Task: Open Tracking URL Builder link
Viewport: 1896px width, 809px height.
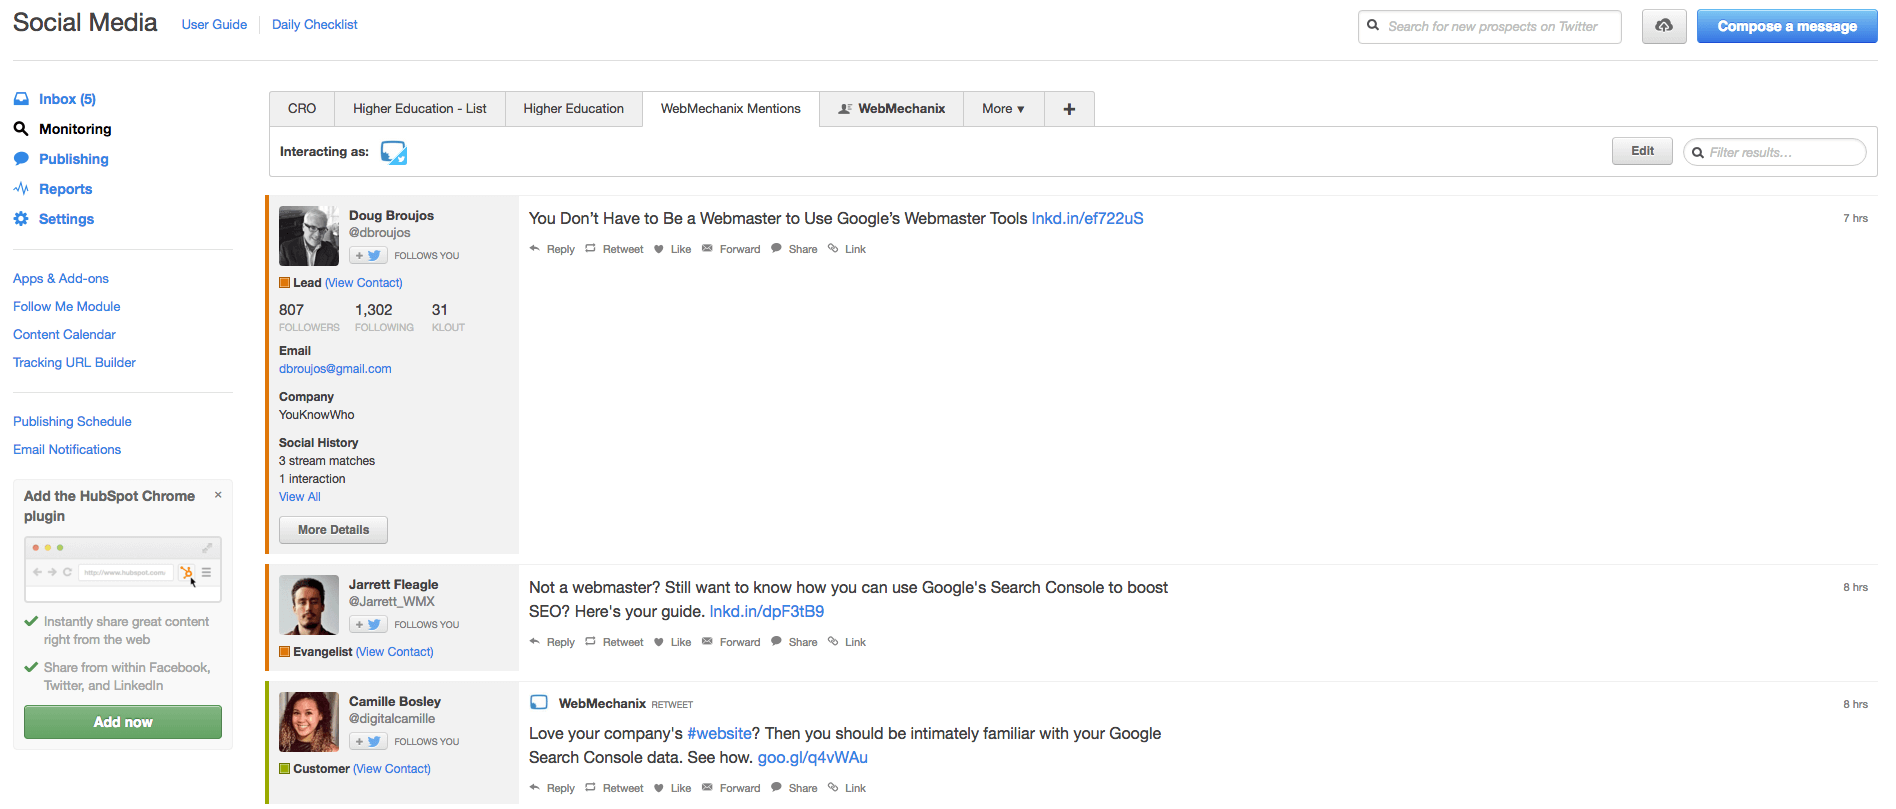Action: pyautogui.click(x=74, y=363)
